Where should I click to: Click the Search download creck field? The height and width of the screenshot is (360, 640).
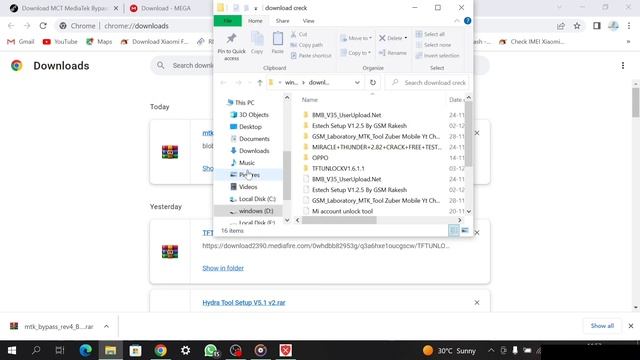[x=427, y=82]
